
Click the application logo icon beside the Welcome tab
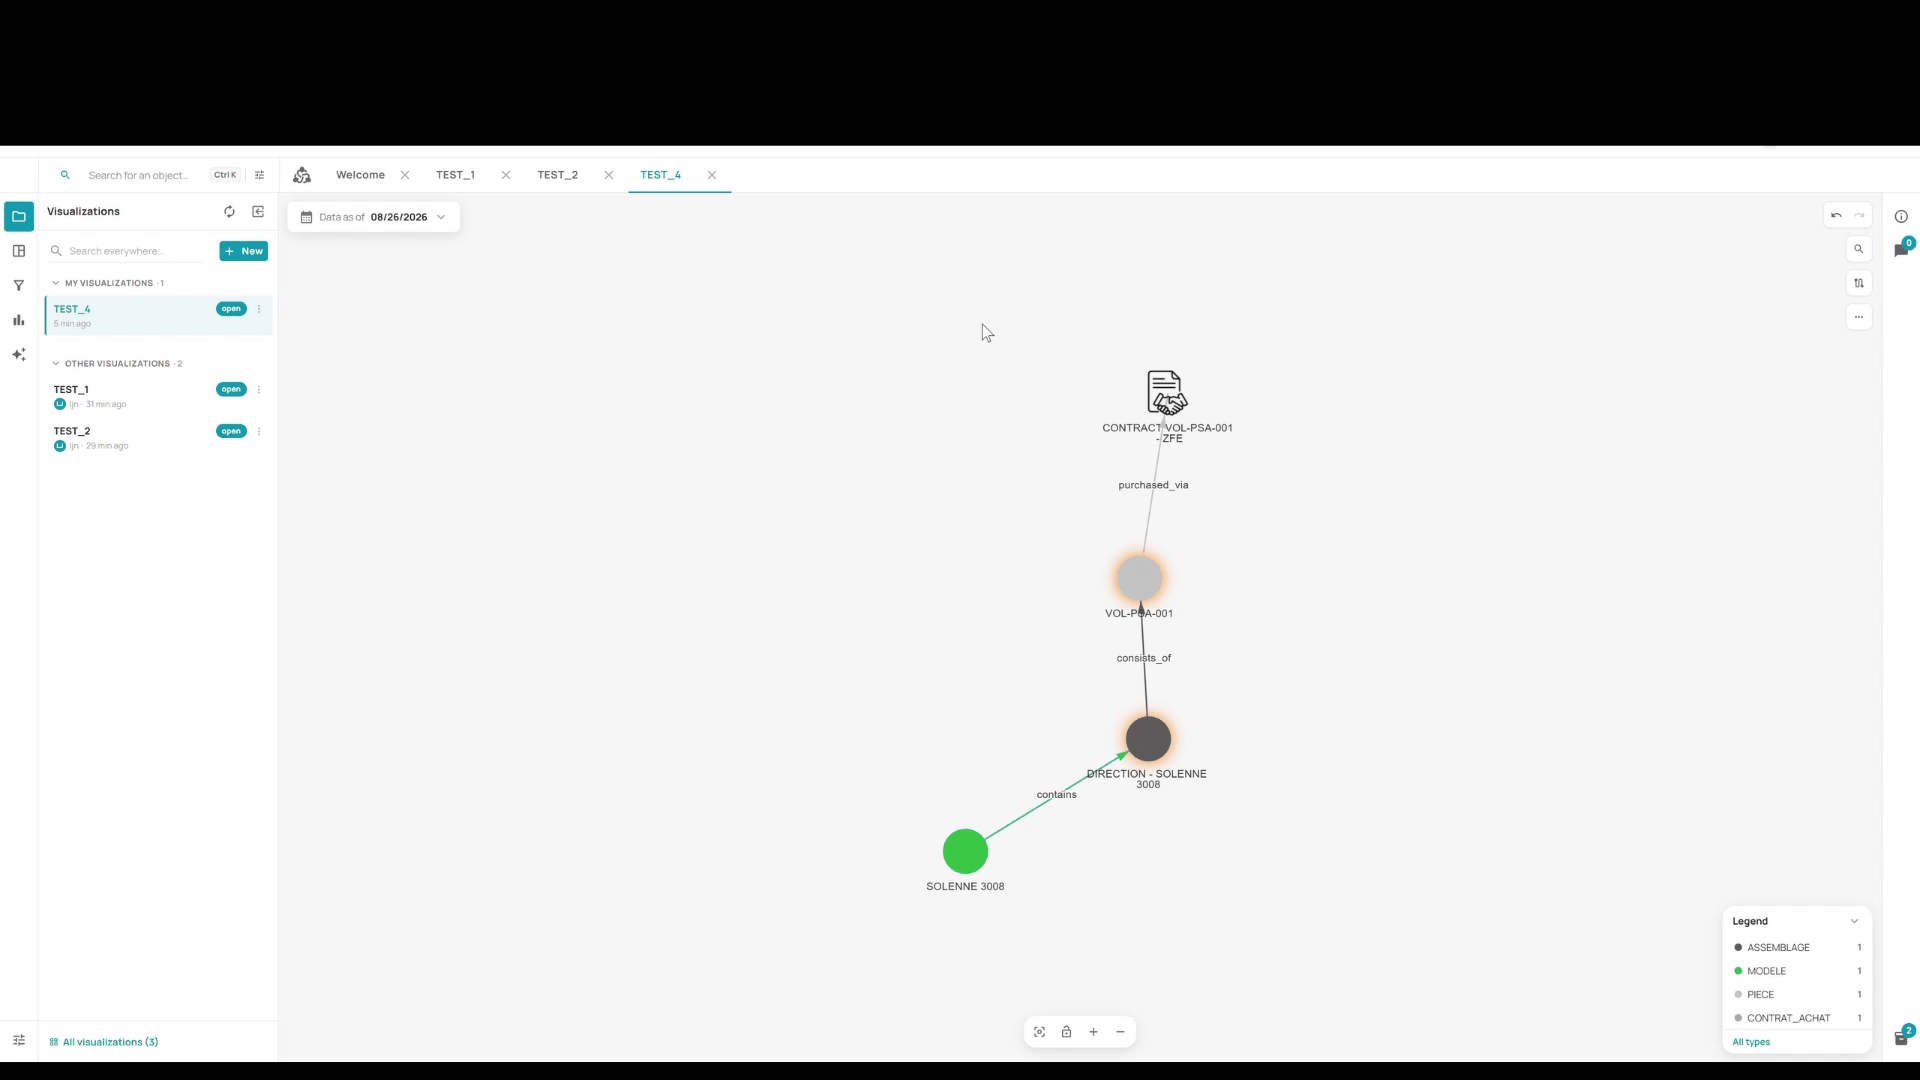pos(302,175)
